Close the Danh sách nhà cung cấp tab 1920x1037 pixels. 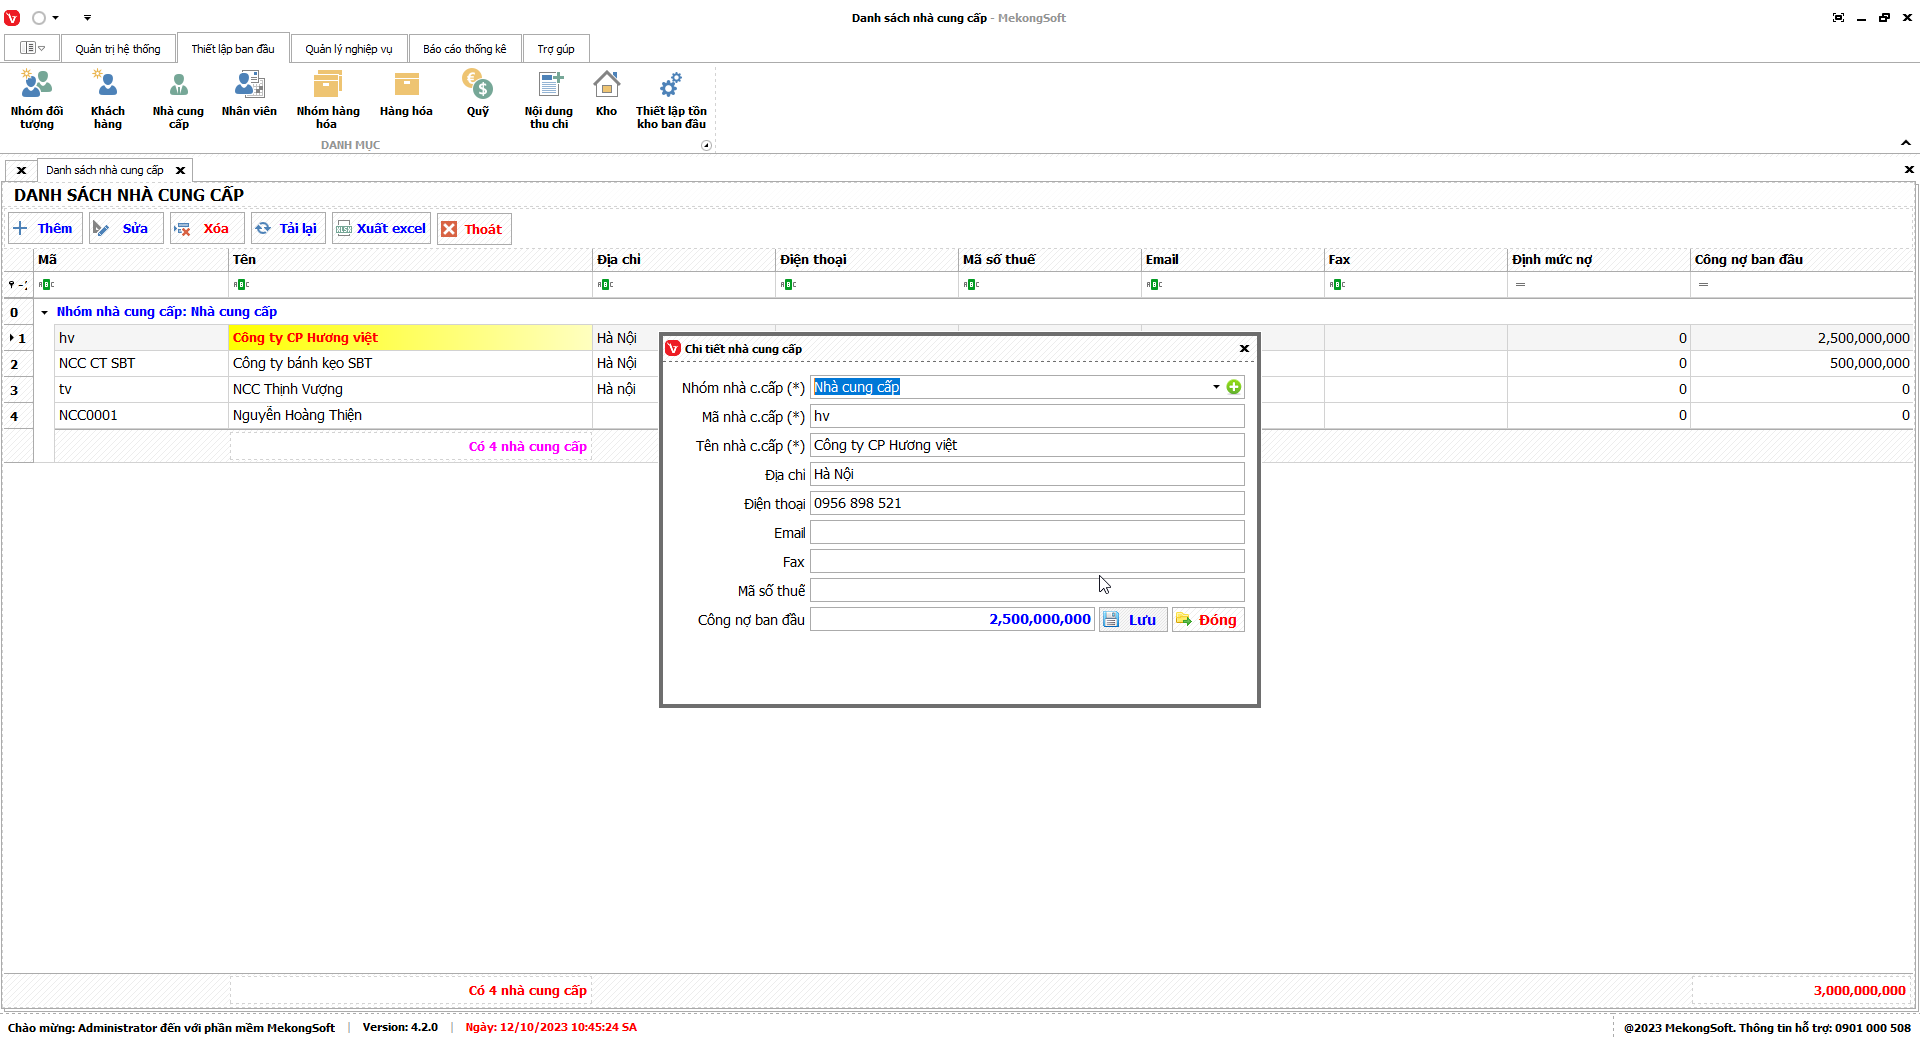point(181,170)
